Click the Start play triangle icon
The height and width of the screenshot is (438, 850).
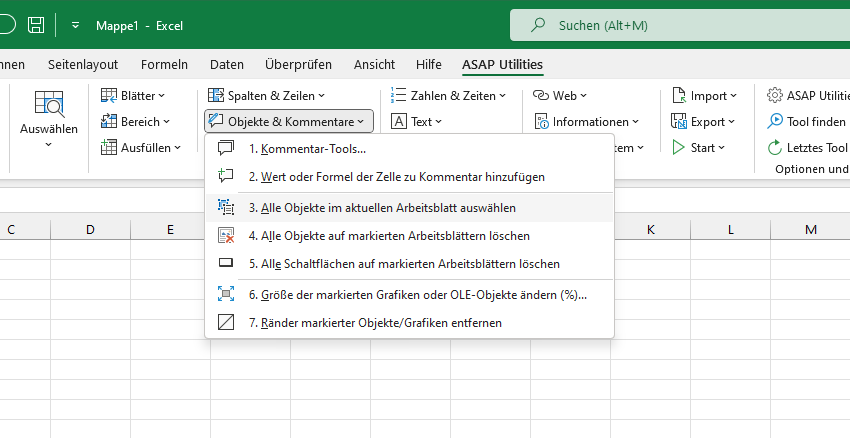coord(679,147)
